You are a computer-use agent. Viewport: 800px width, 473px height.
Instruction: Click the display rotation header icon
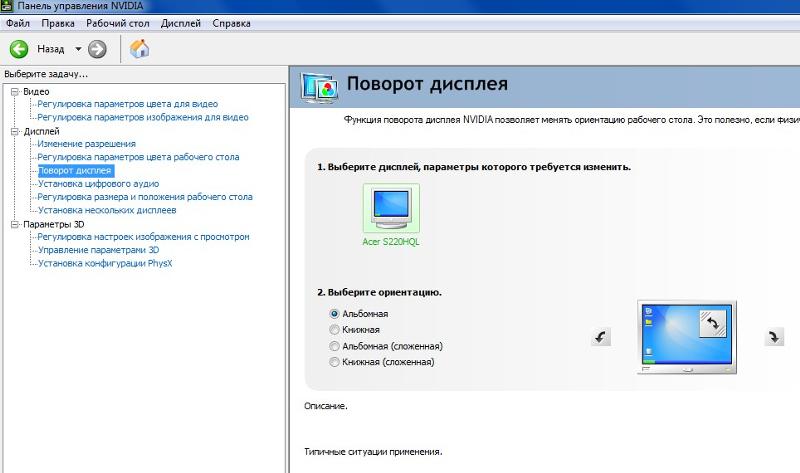(319, 87)
